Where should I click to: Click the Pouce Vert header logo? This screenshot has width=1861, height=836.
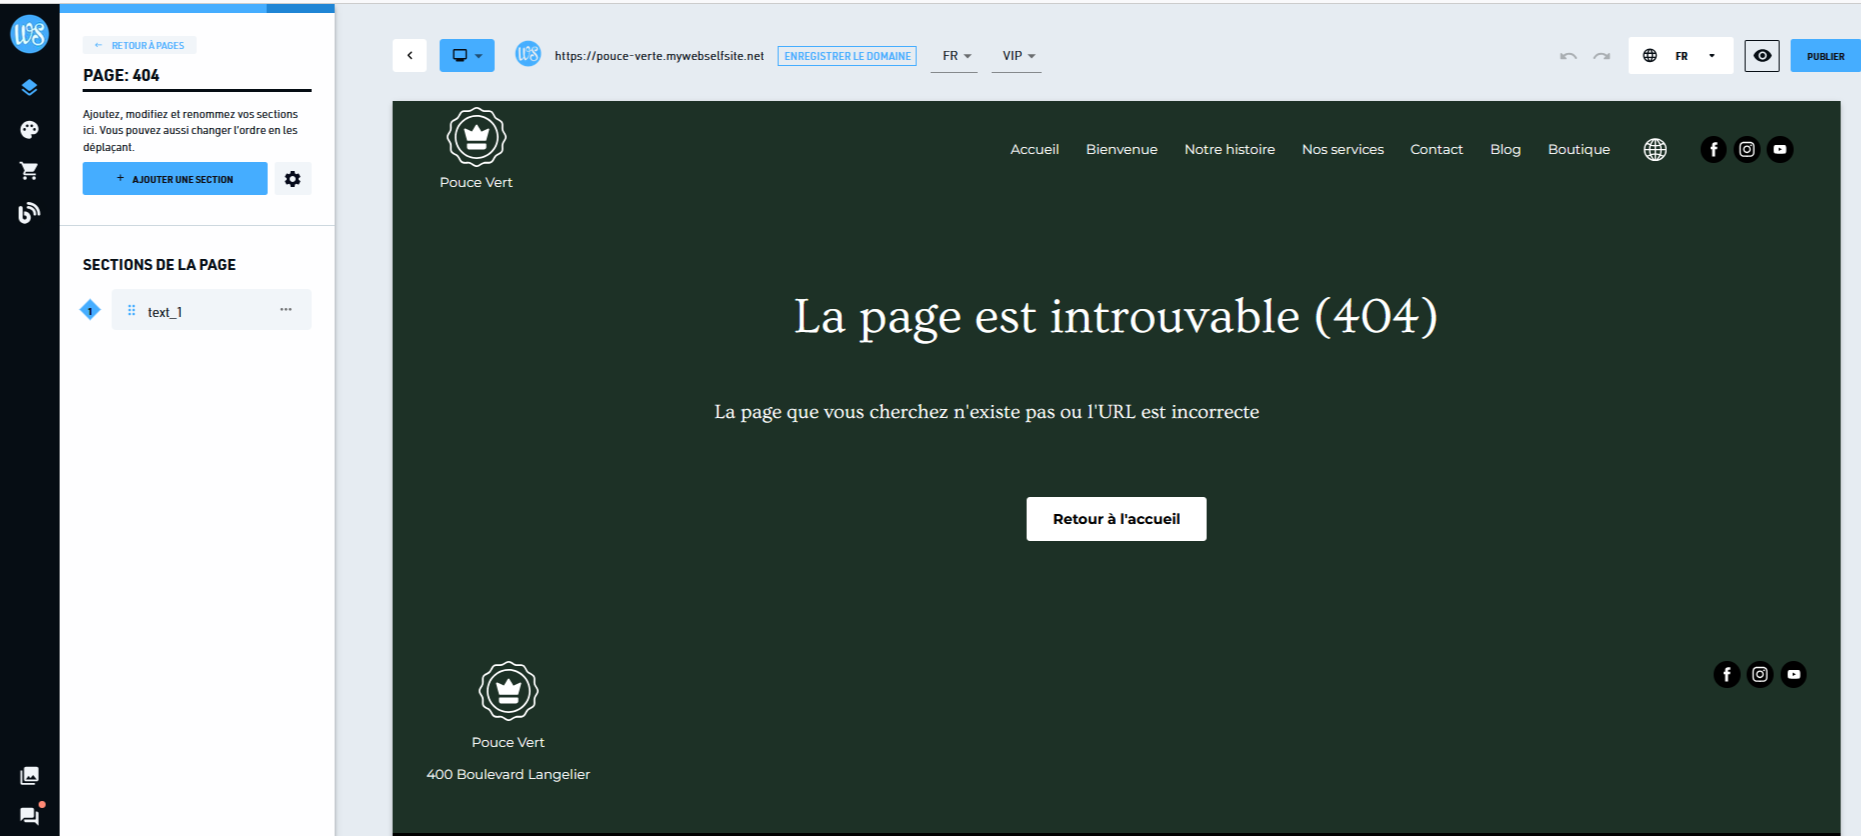click(476, 137)
